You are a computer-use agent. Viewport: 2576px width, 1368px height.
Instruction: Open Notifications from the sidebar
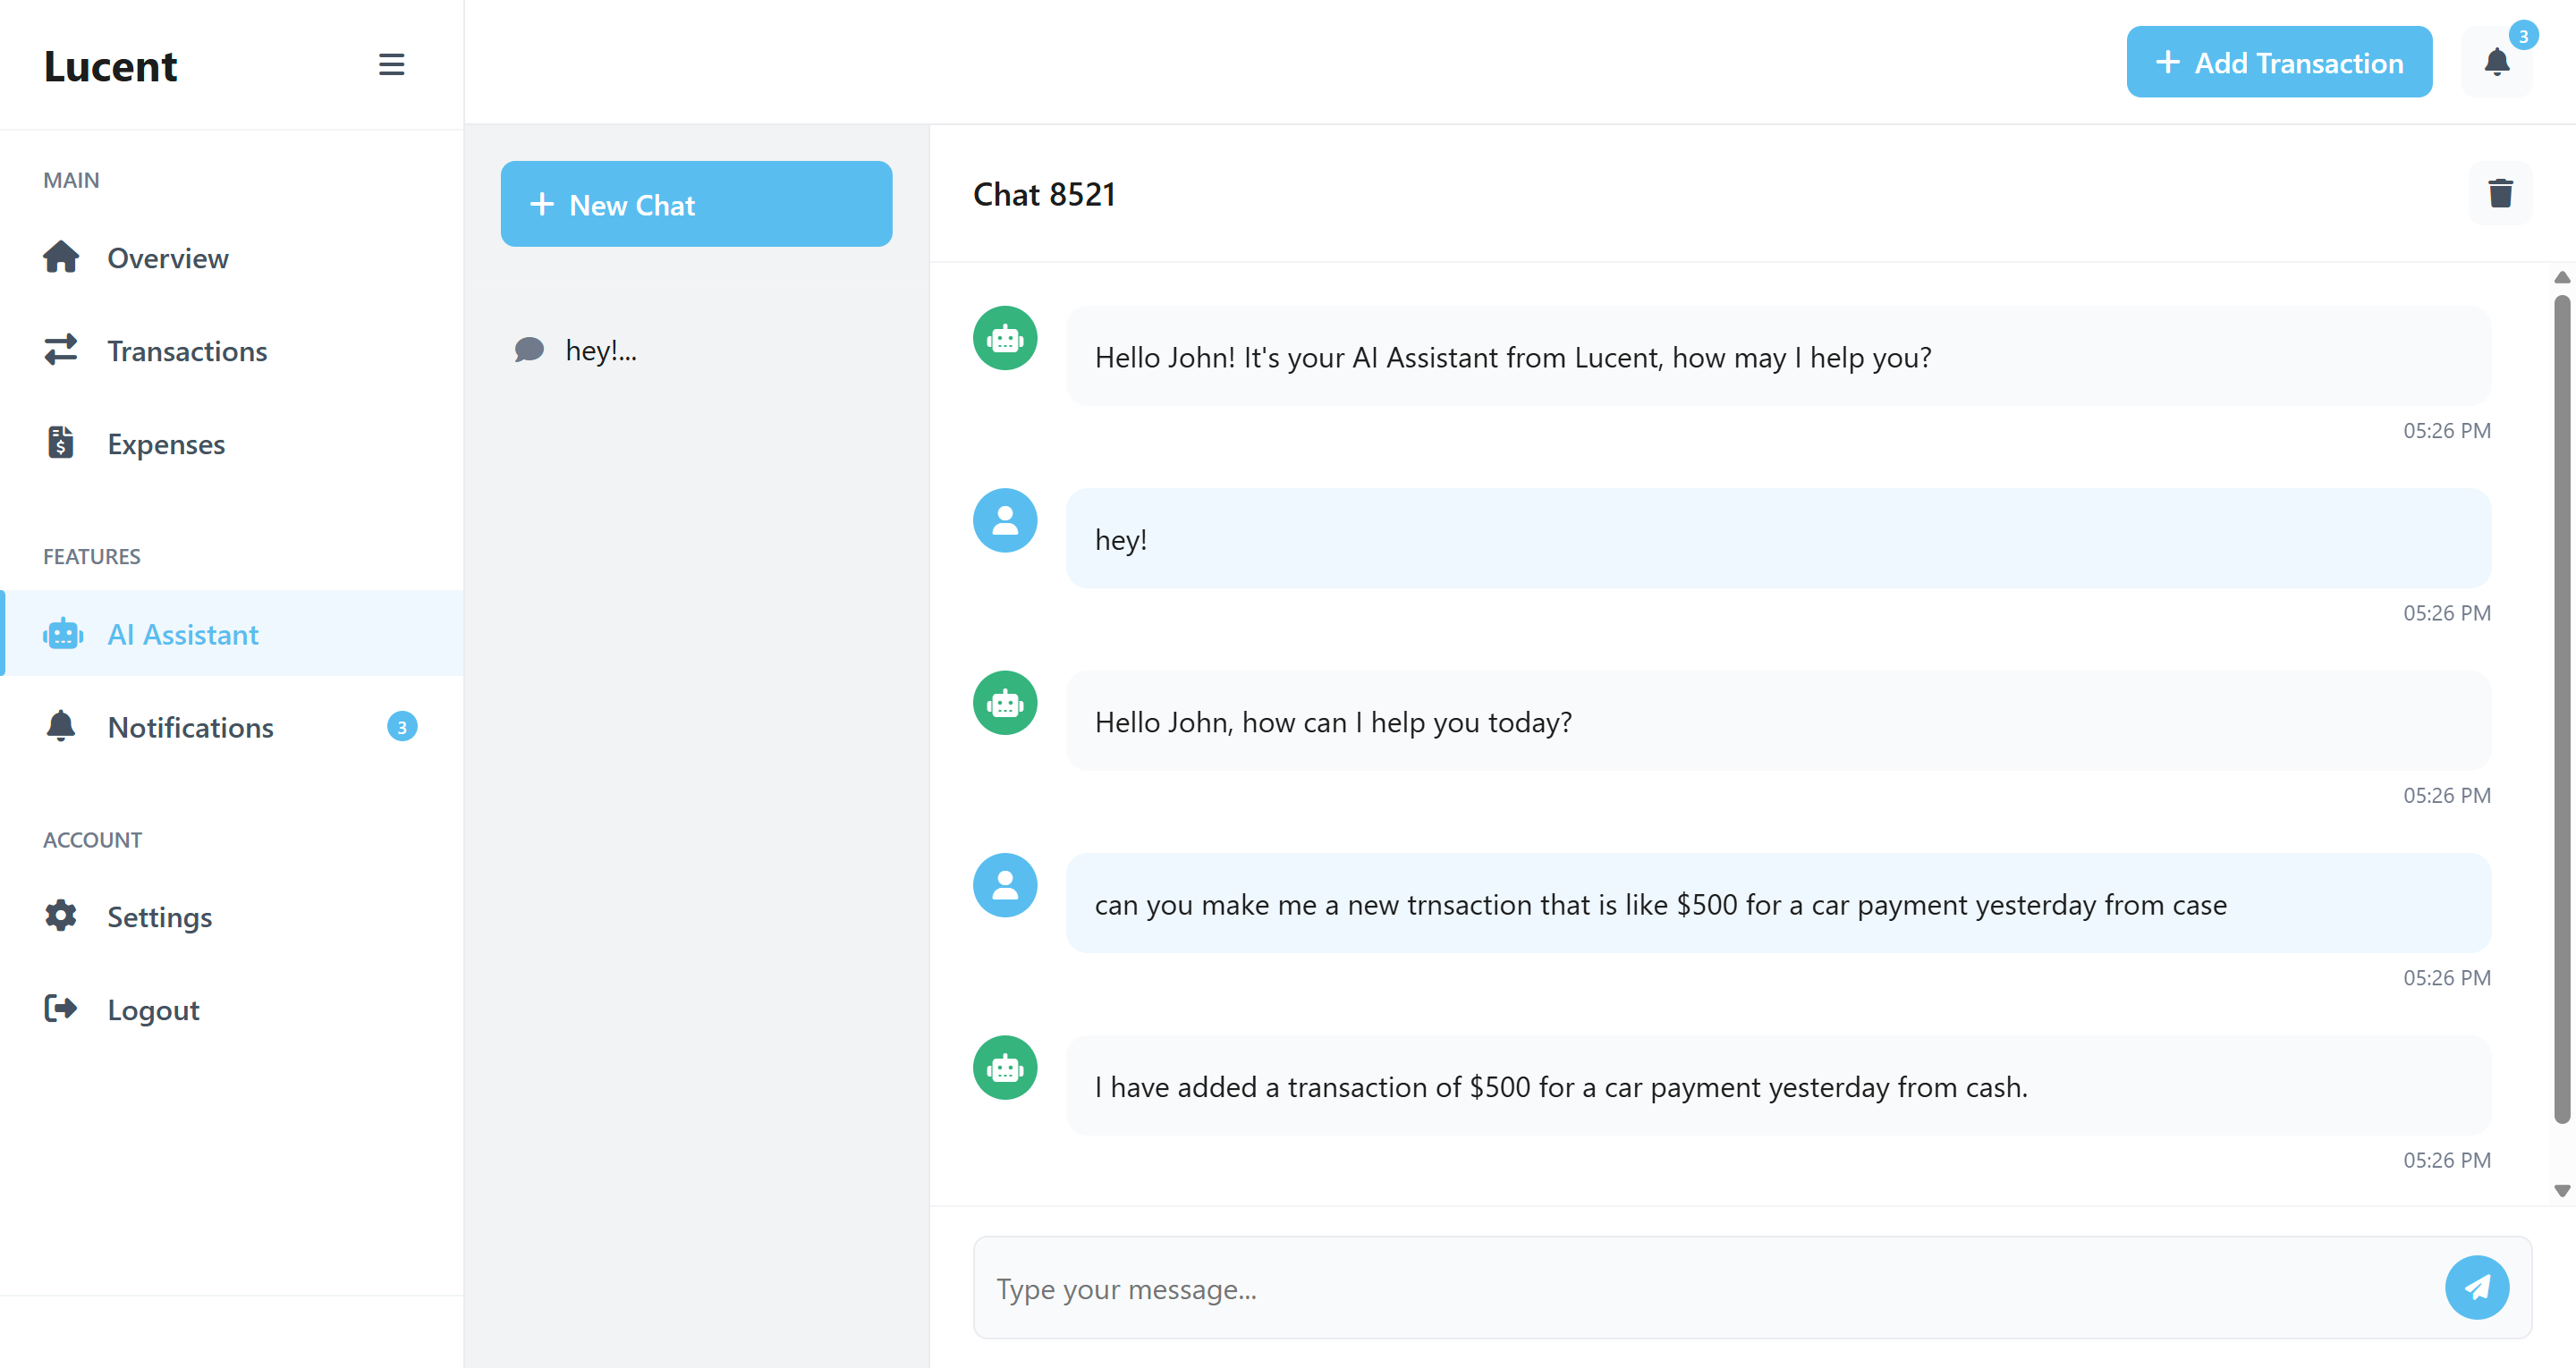pyautogui.click(x=190, y=727)
